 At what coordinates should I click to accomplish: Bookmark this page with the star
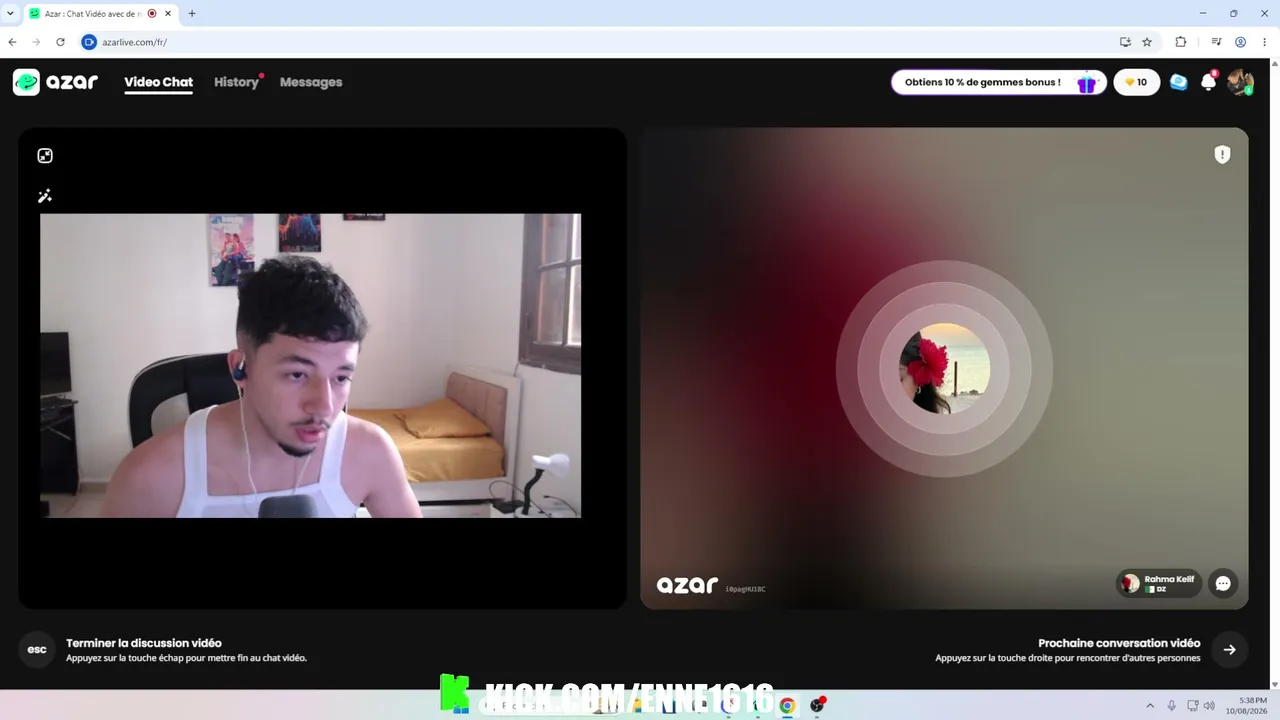(1147, 42)
